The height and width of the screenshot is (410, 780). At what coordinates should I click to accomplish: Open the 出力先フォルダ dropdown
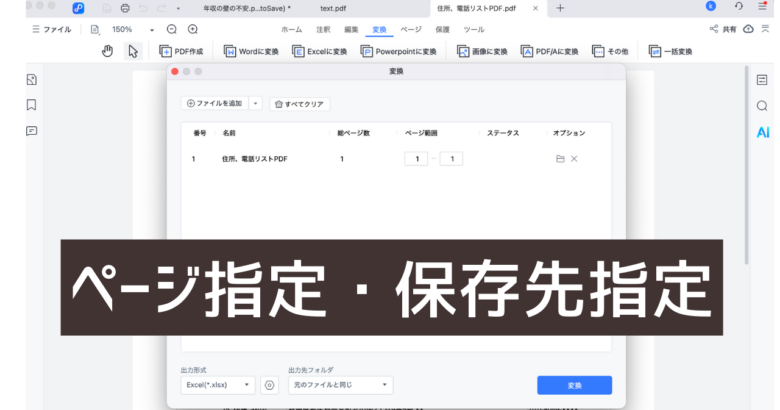tap(340, 385)
